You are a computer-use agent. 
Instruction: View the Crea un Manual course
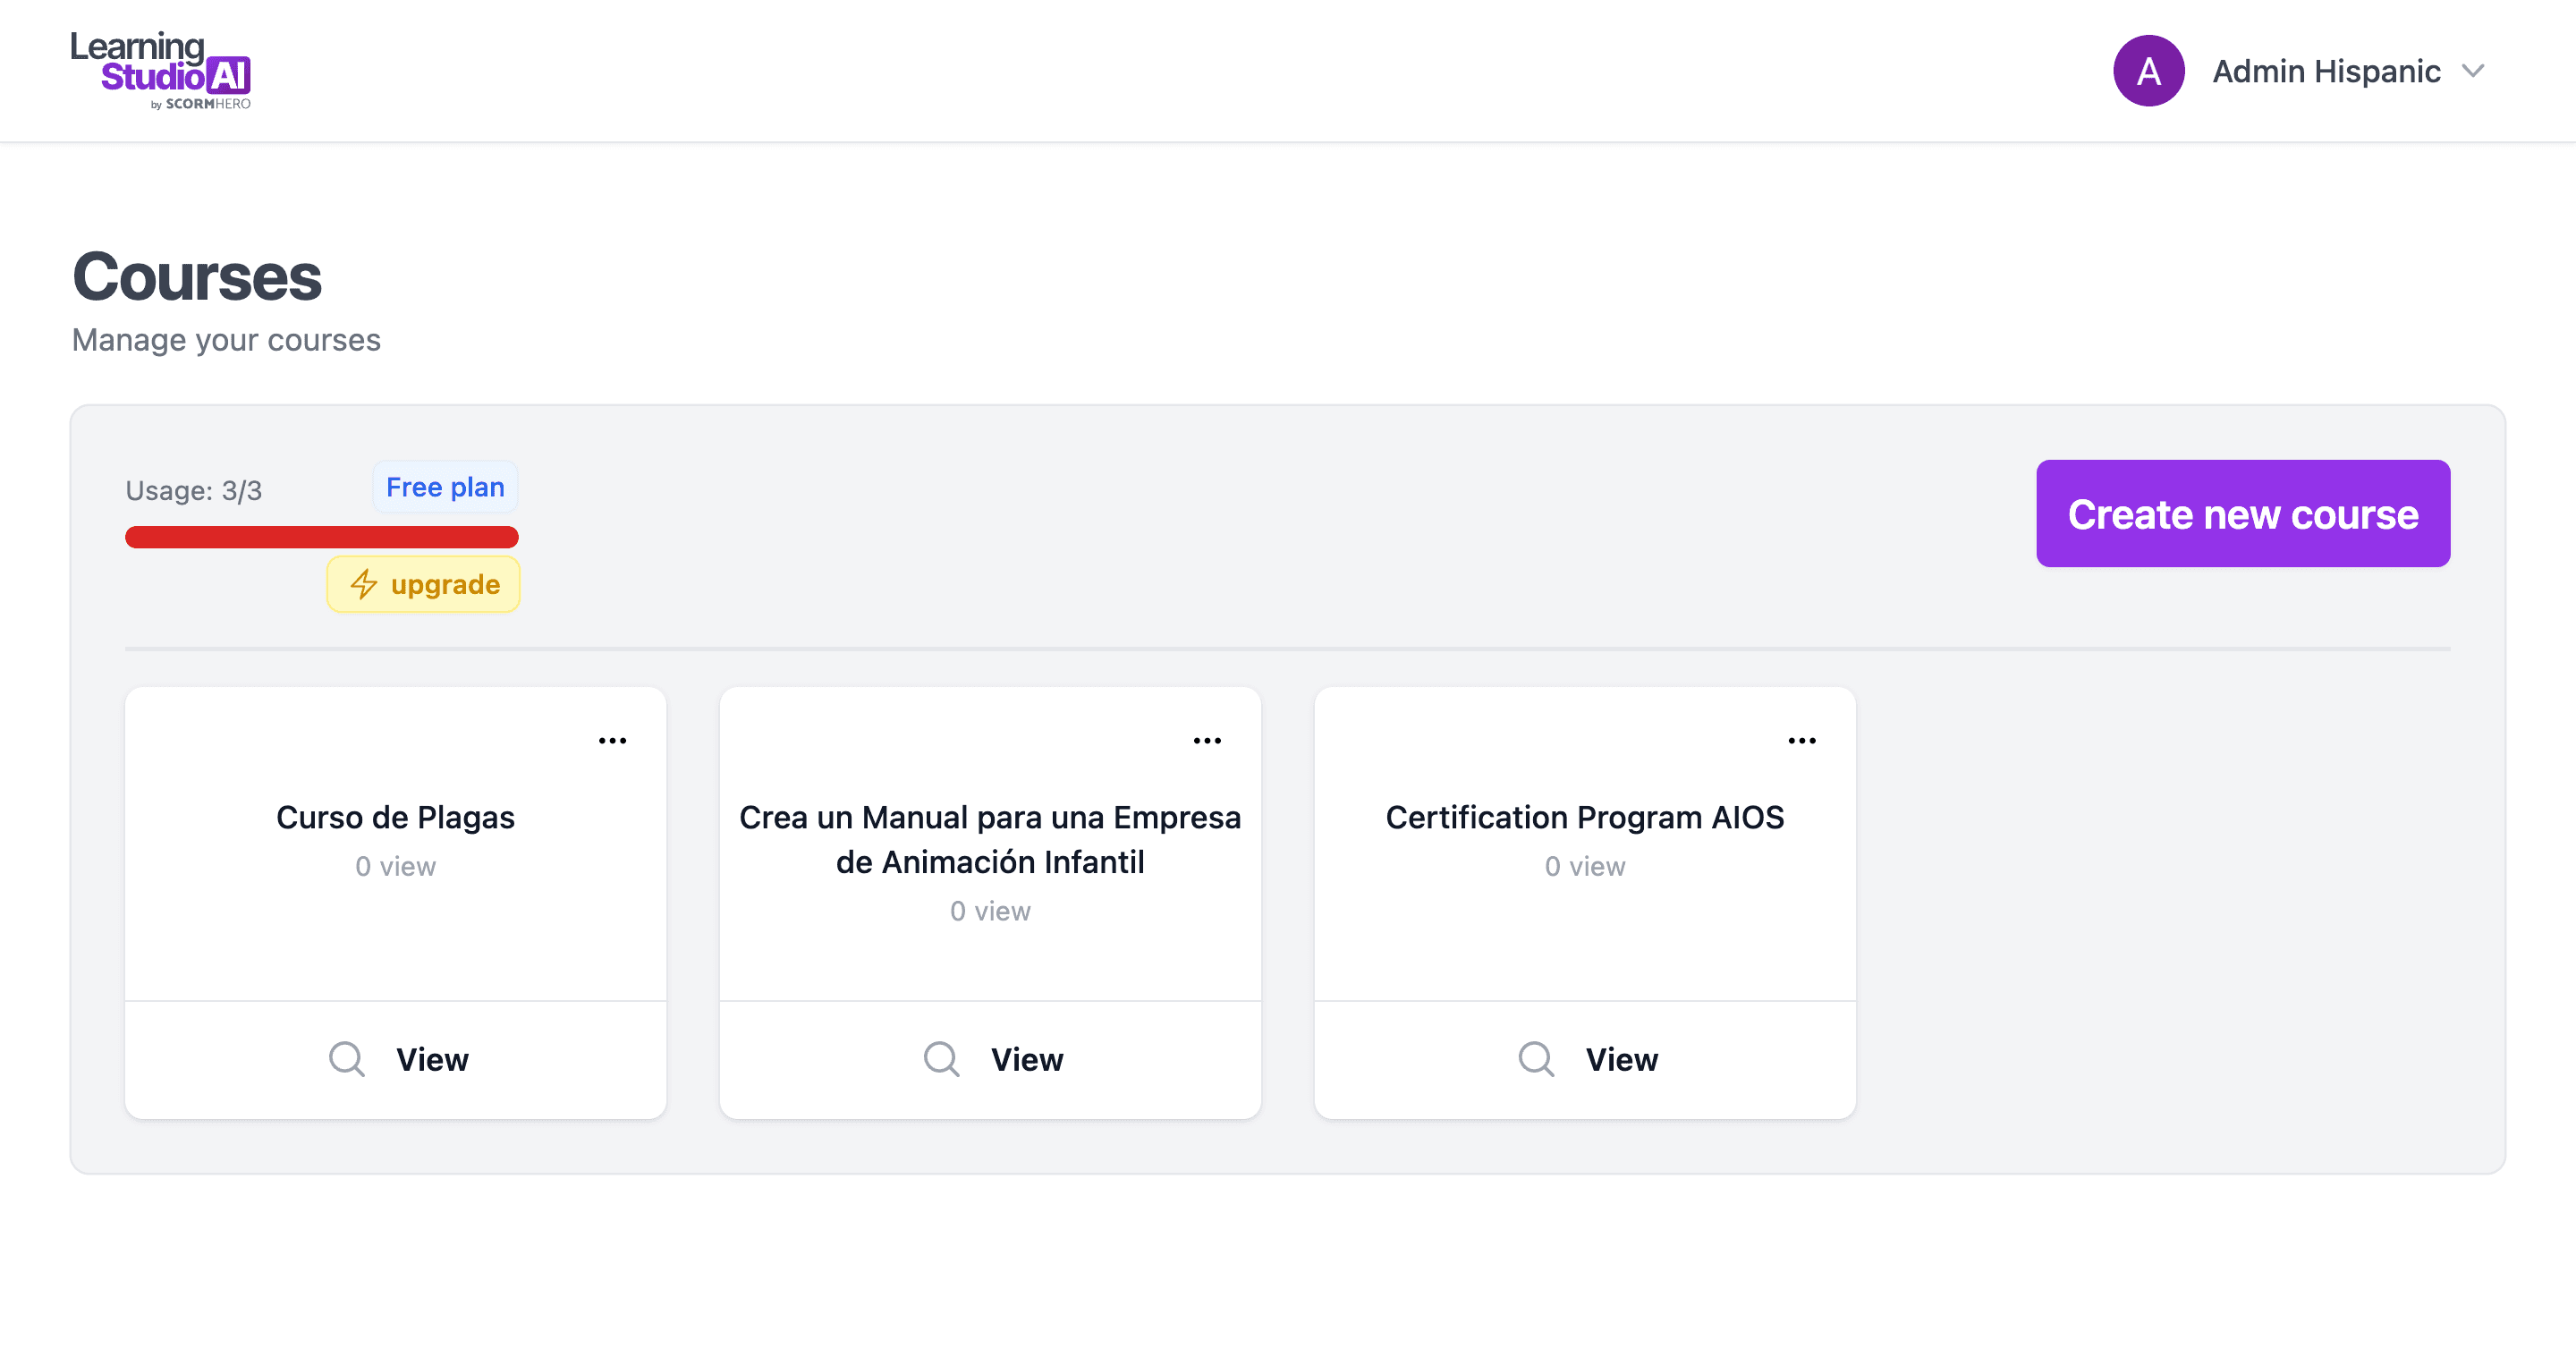tap(990, 1059)
